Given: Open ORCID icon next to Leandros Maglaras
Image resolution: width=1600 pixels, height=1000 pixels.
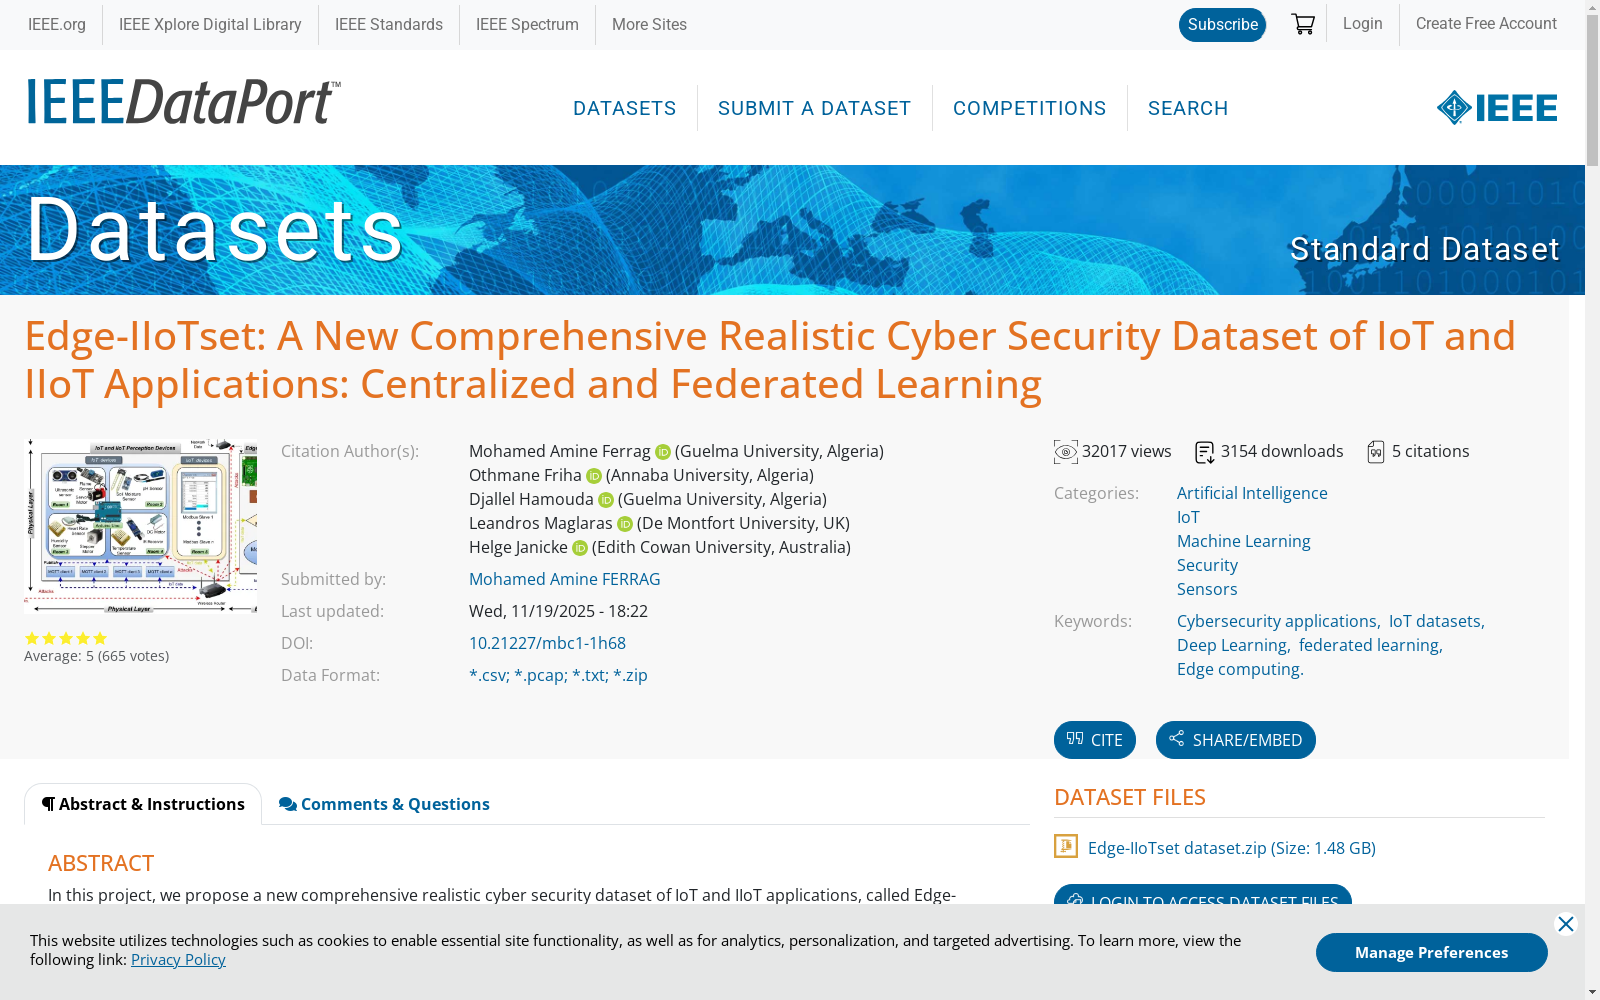Looking at the screenshot, I should 625,524.
